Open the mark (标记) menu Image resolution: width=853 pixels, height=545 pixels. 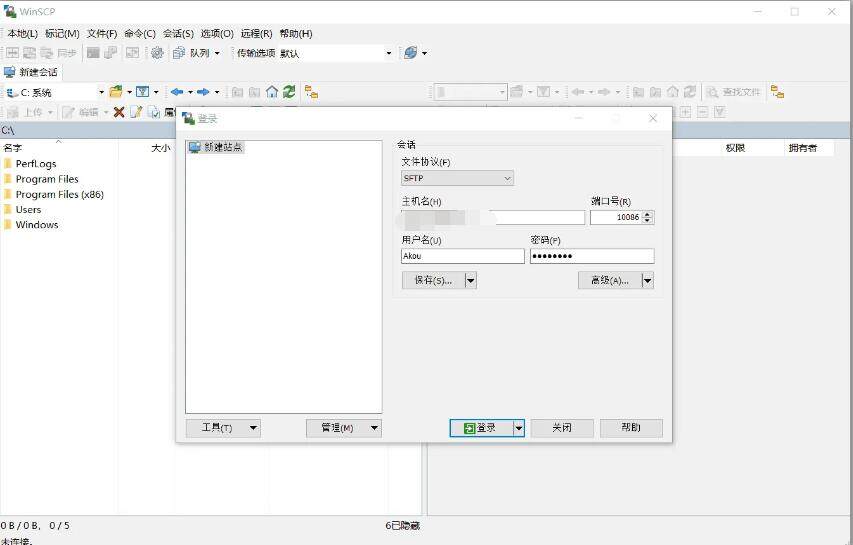[62, 34]
